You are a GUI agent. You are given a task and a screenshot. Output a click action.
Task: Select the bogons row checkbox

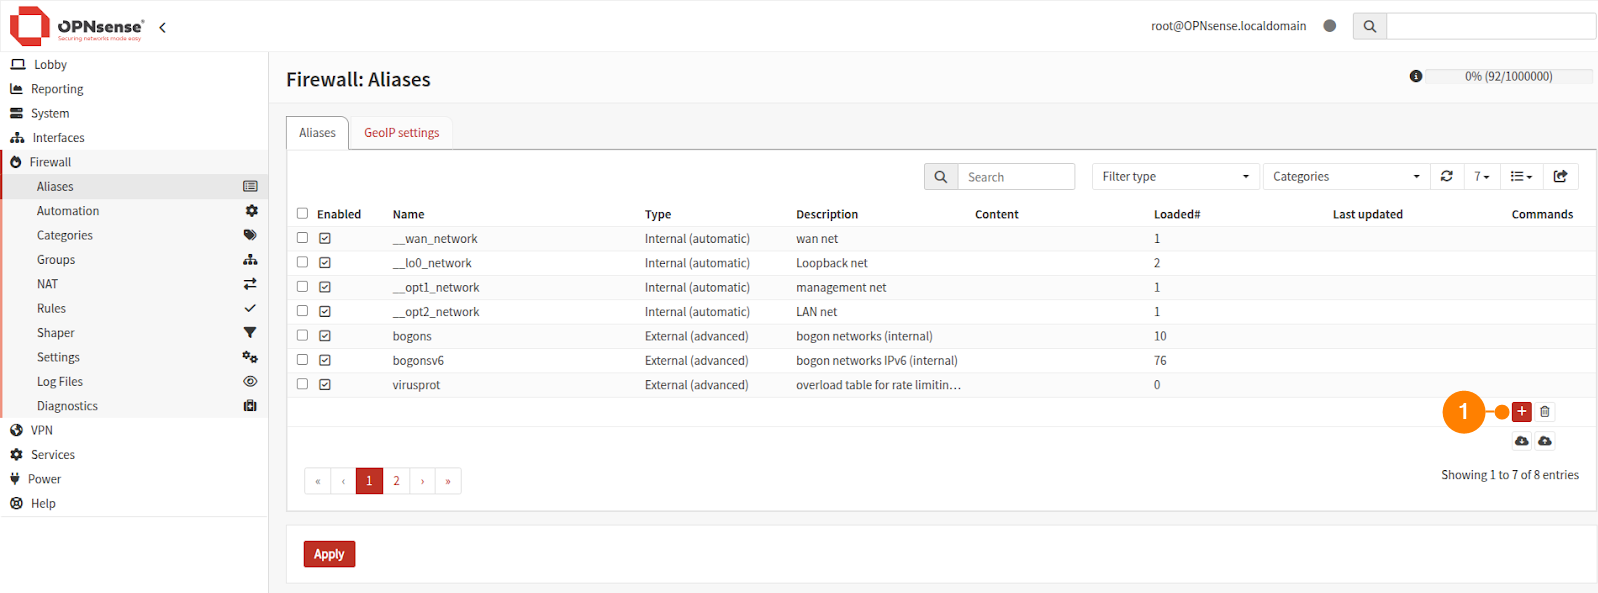click(302, 336)
